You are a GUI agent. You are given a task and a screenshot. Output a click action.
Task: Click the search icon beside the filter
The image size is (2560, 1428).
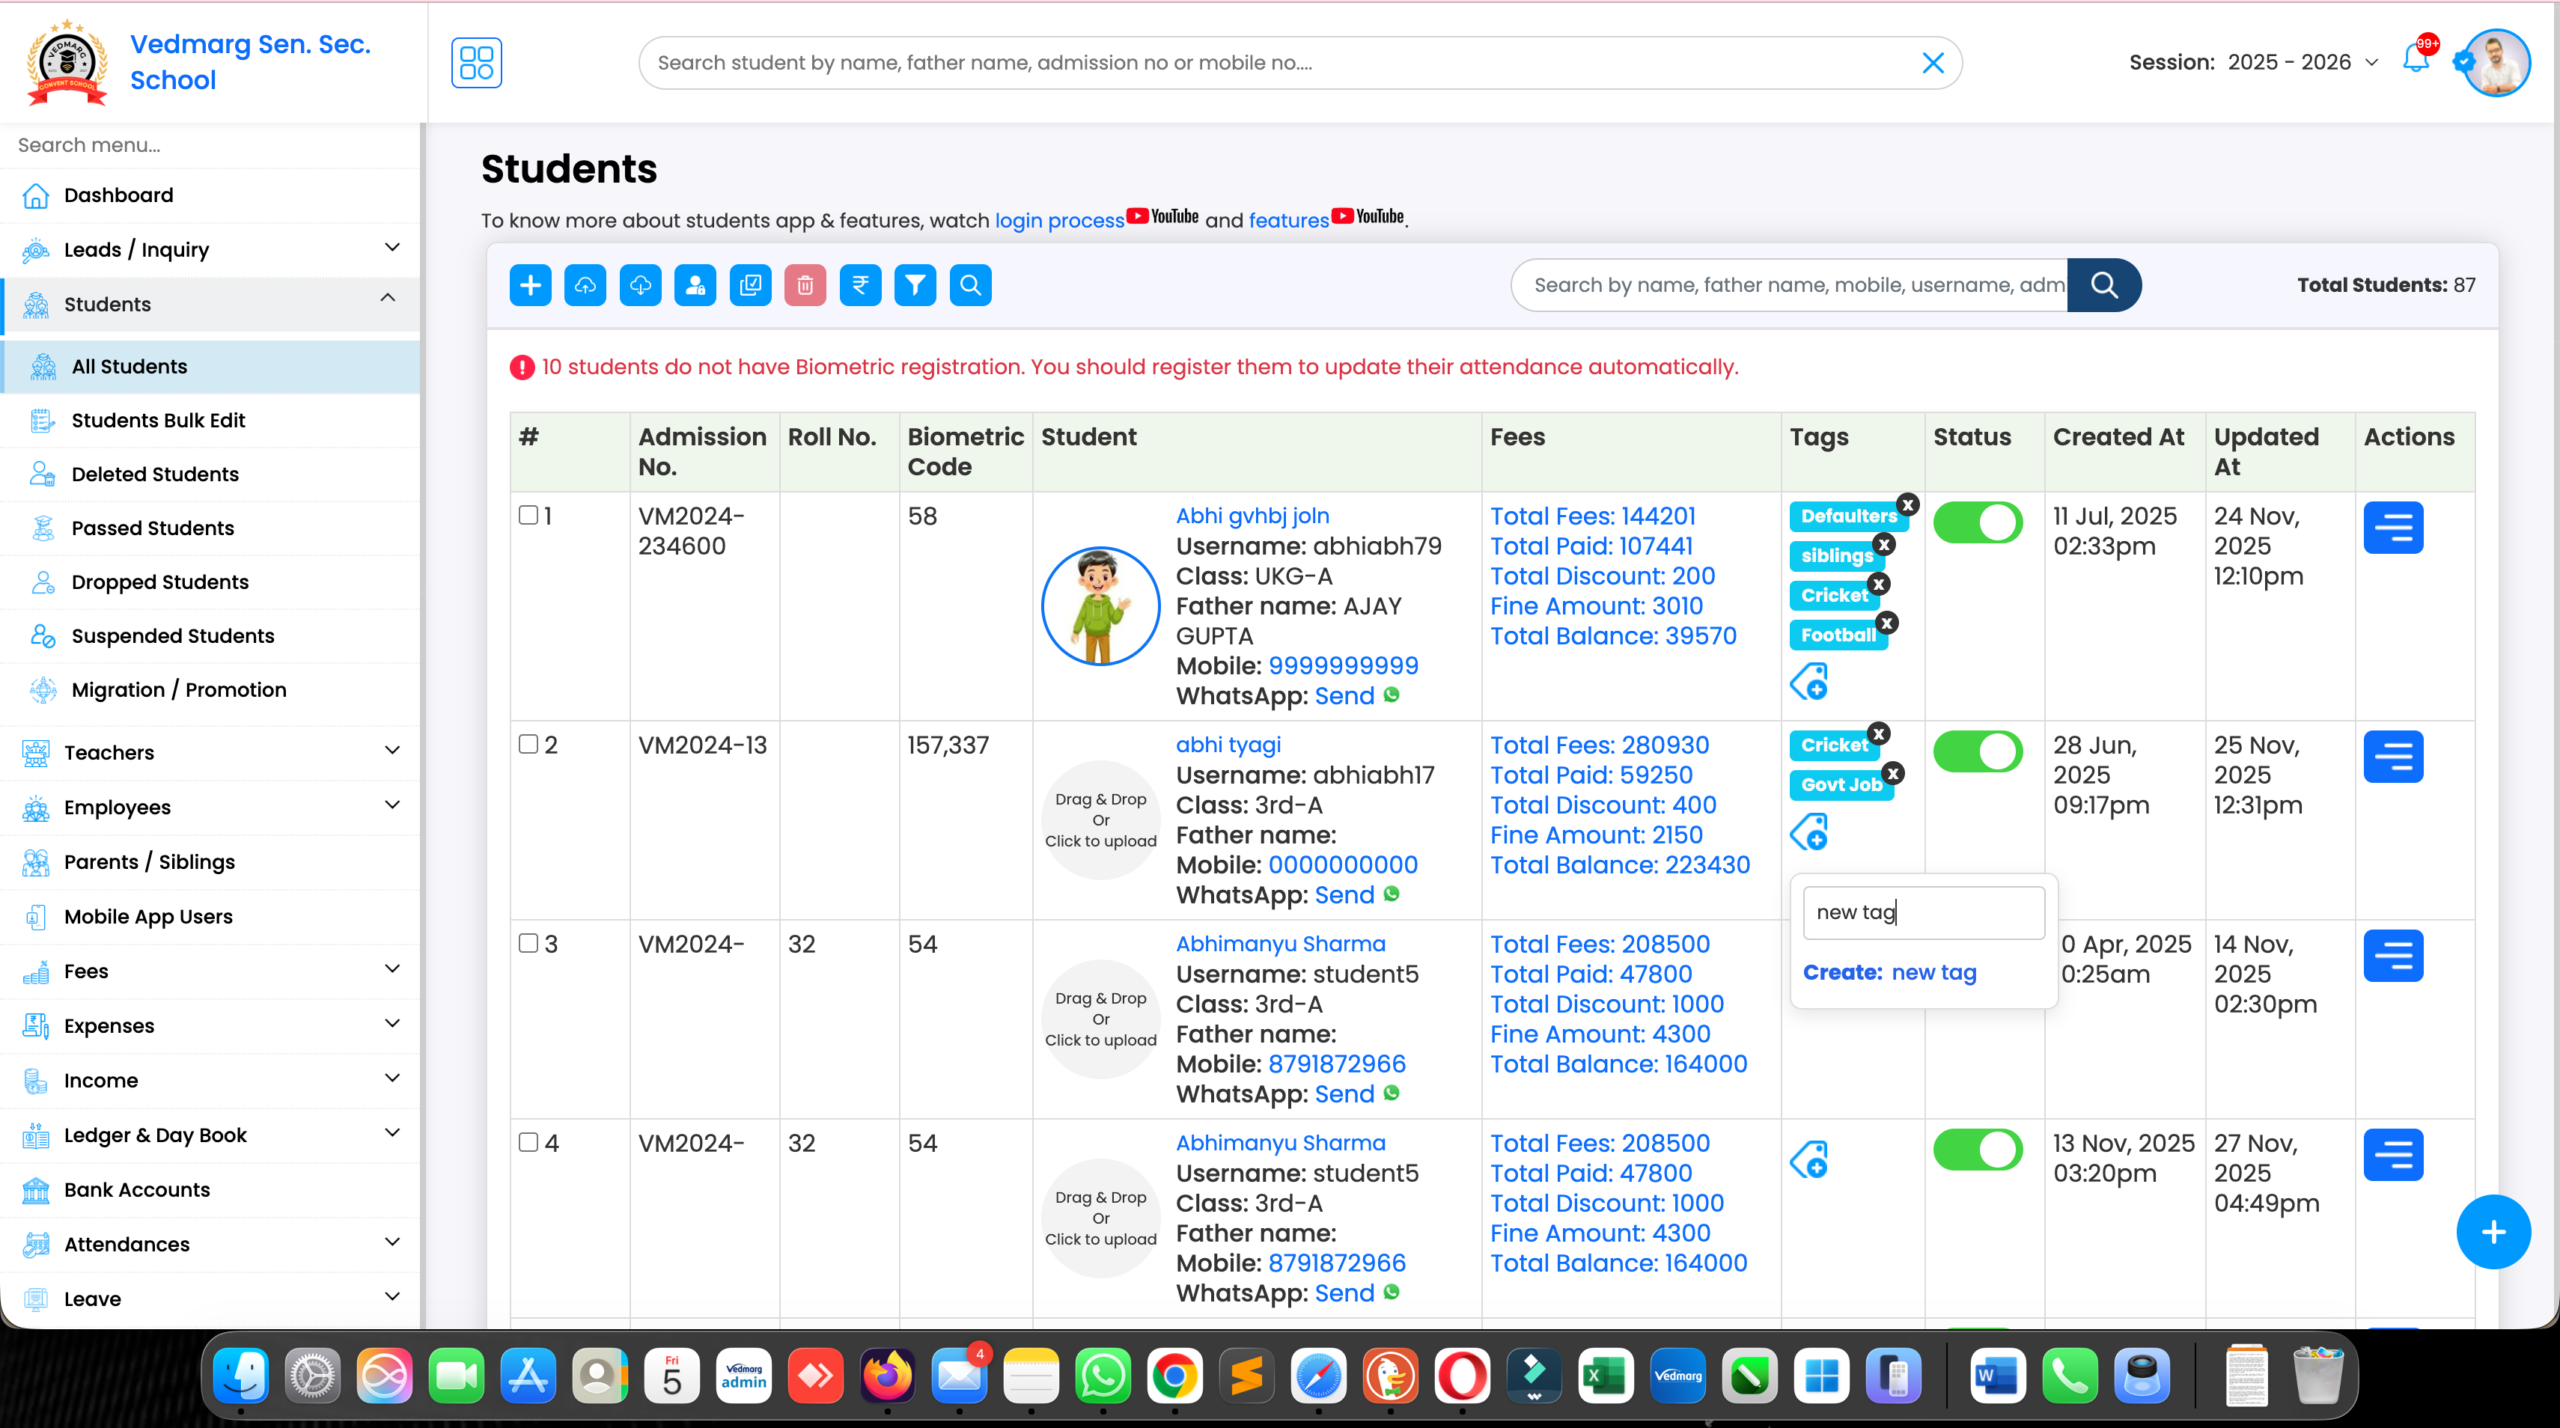(x=970, y=285)
